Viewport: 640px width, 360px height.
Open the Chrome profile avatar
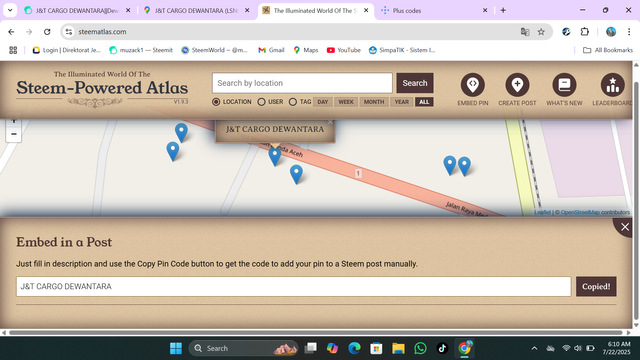611,32
